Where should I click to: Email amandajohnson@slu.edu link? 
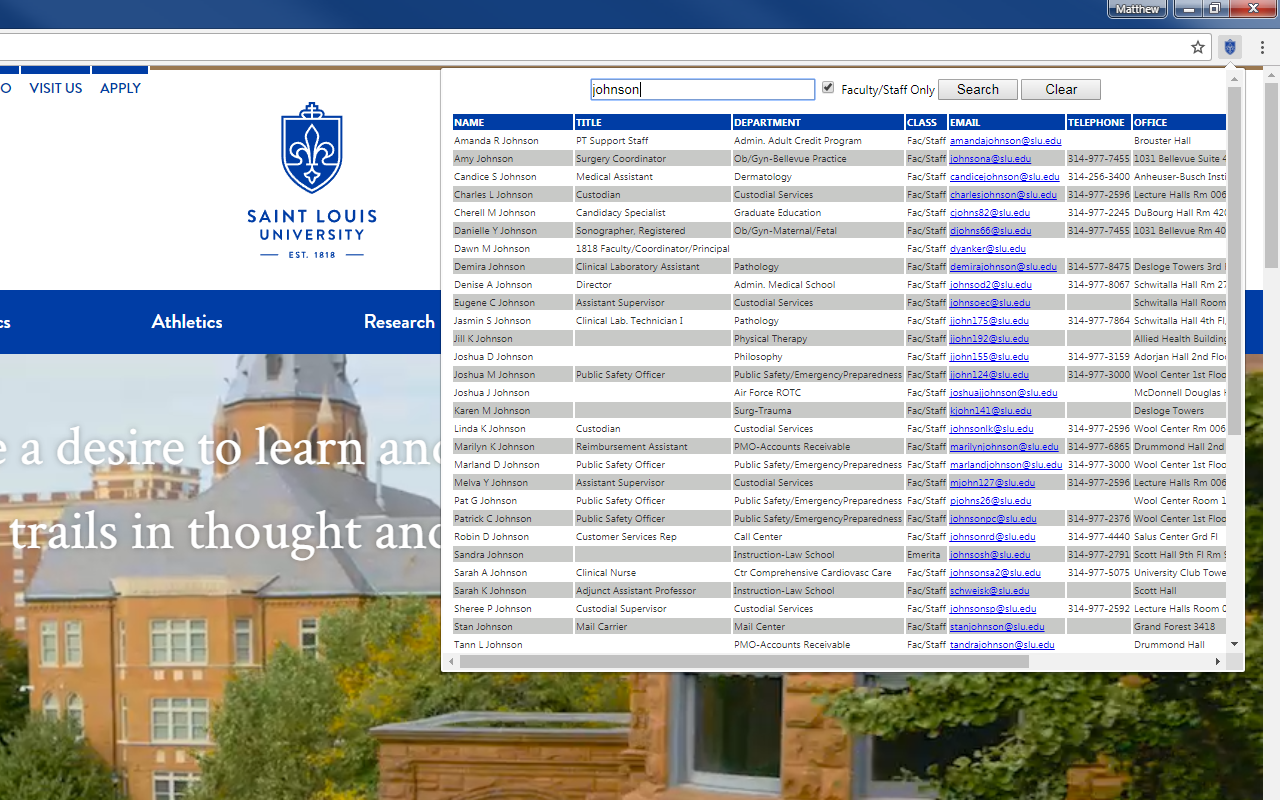(1005, 141)
